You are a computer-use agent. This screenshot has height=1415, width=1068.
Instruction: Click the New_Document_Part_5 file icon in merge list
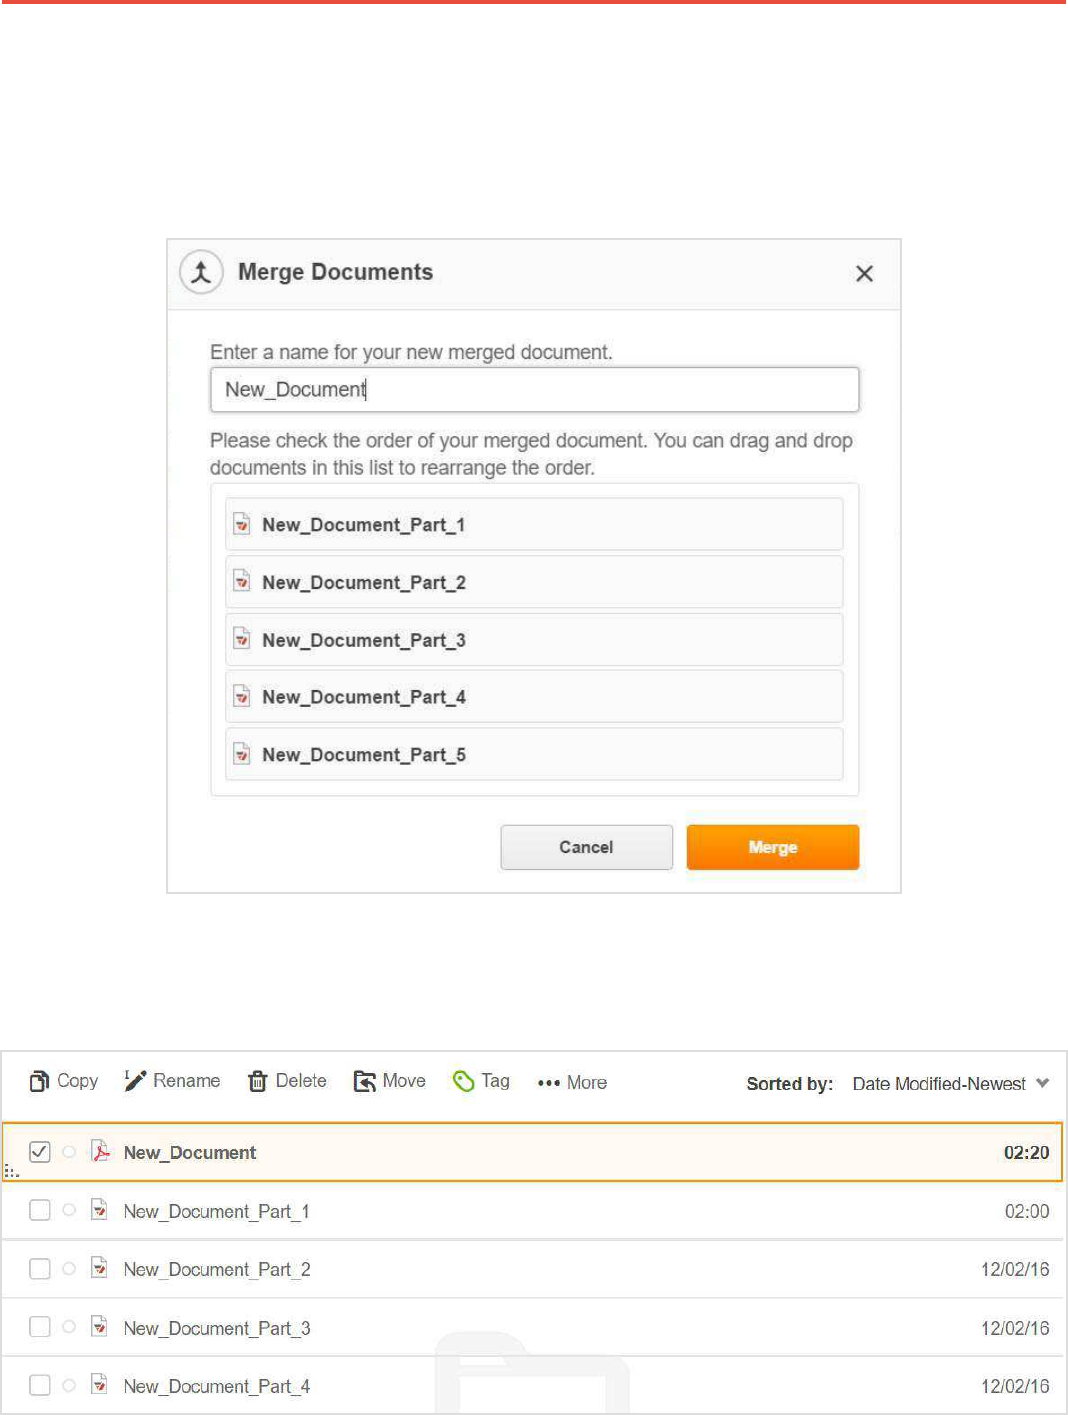click(x=242, y=754)
